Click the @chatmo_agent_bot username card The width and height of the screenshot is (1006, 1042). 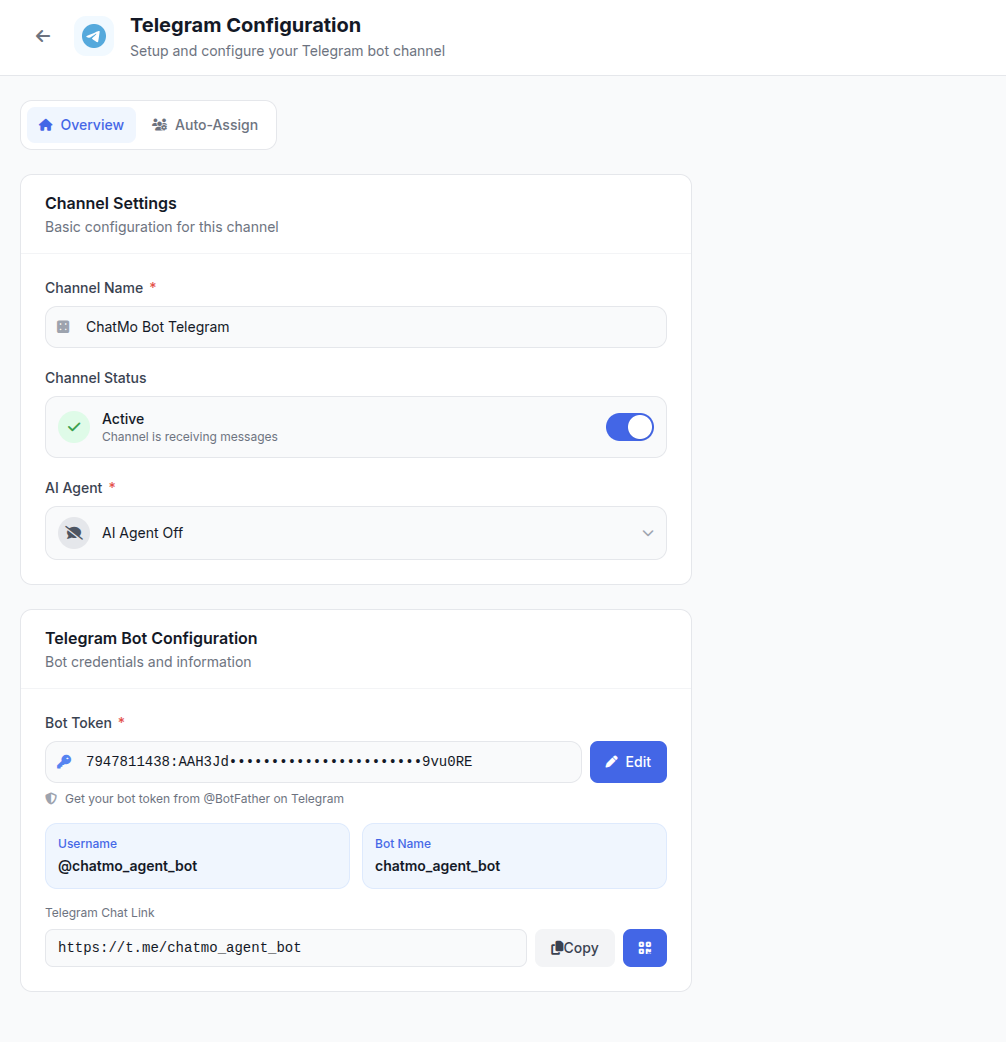tap(197, 856)
